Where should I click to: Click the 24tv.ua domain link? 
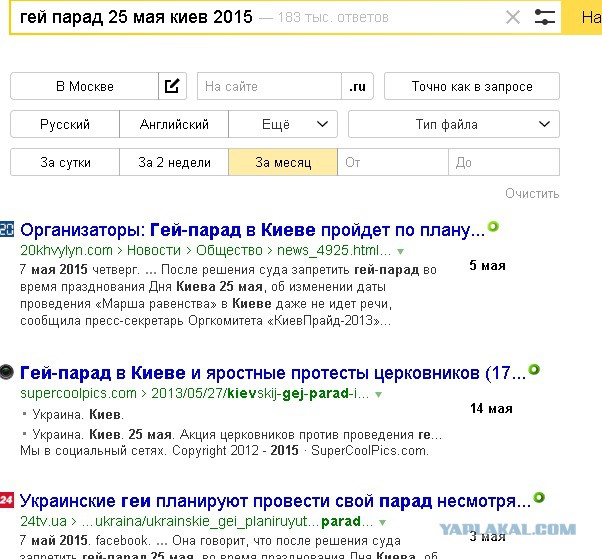point(43,521)
